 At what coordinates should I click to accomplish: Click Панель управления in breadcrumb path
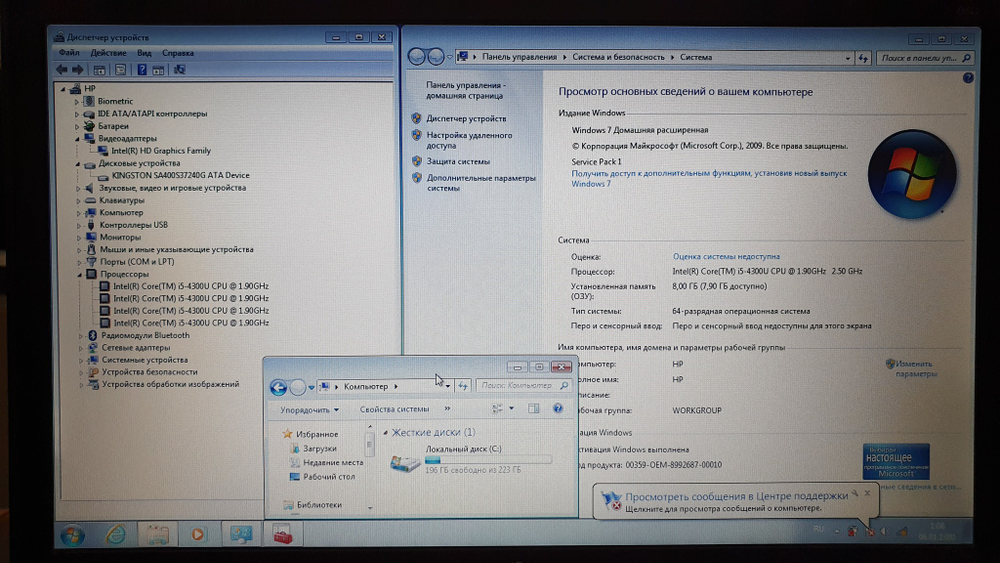point(519,57)
